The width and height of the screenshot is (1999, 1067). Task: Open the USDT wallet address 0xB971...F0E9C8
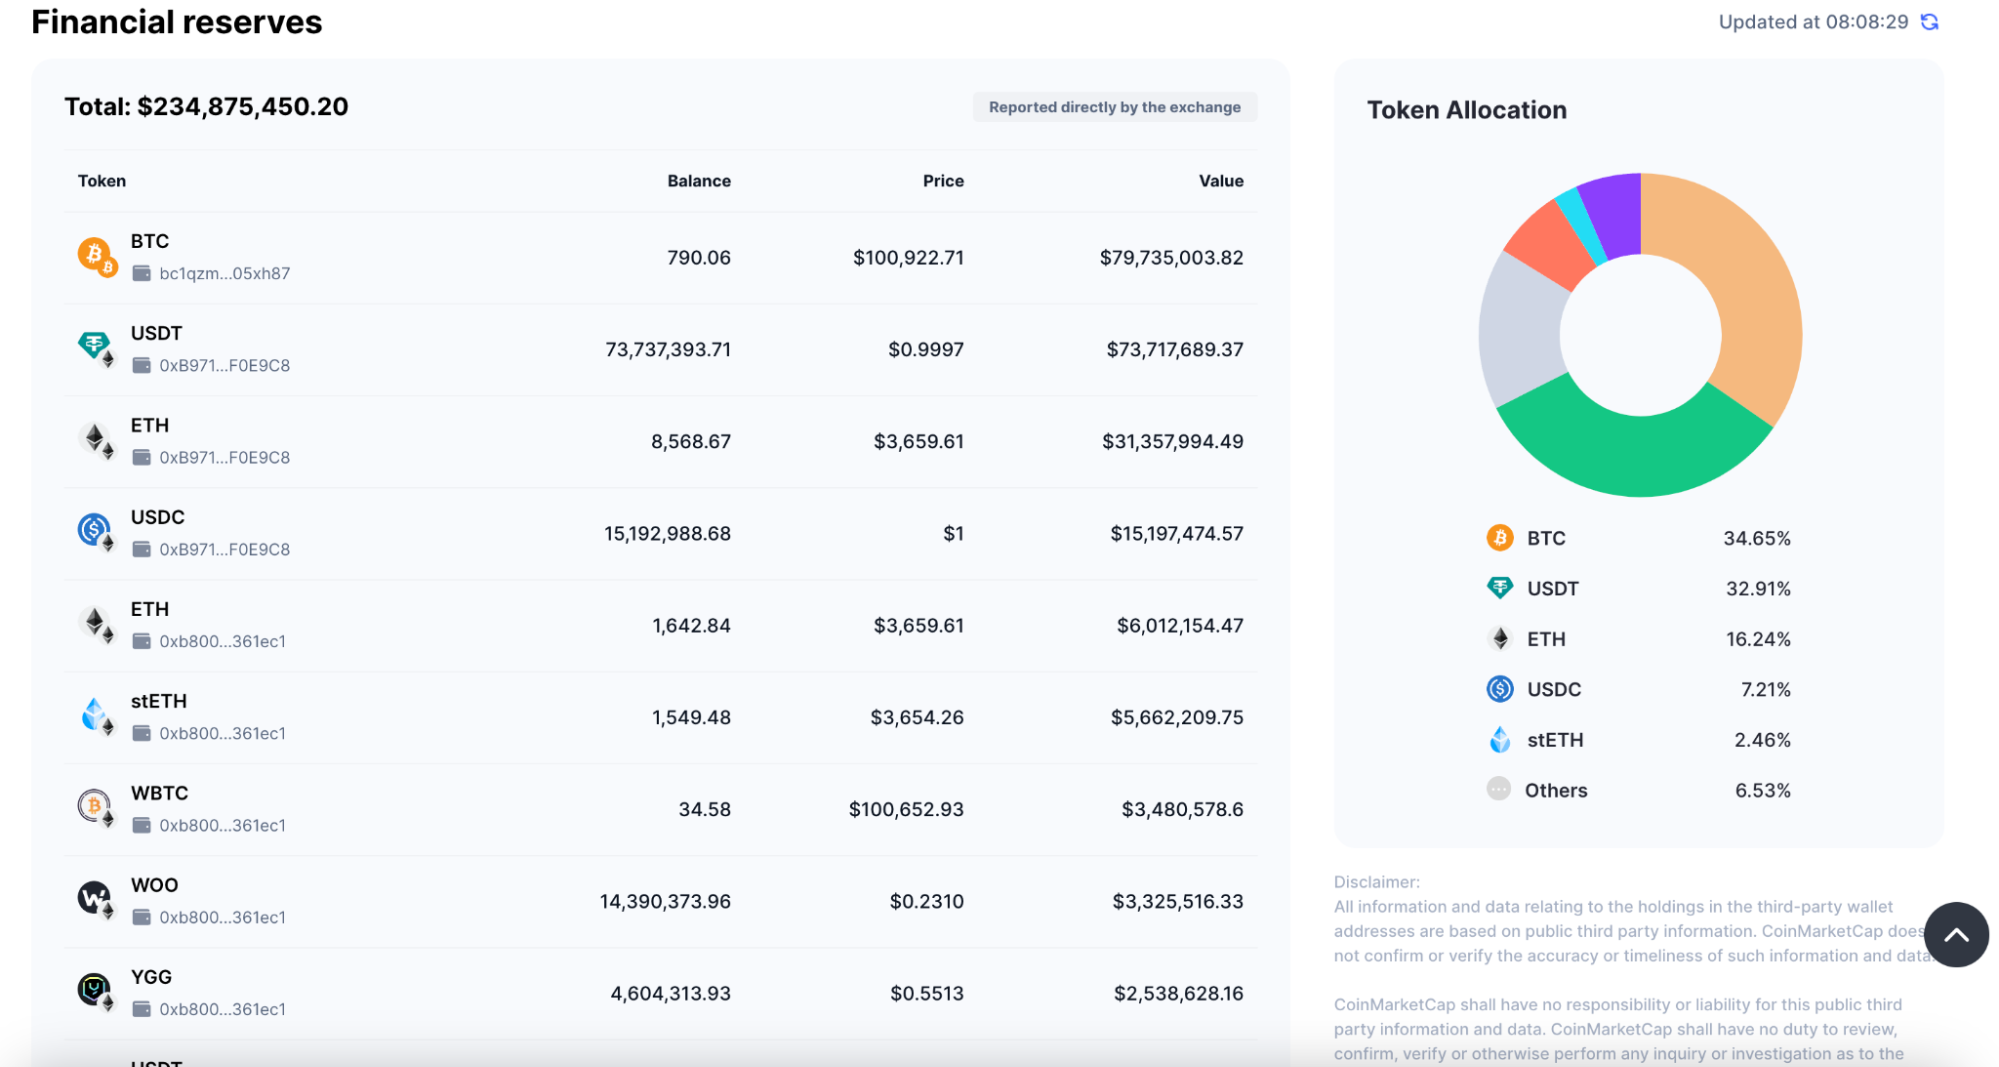click(x=224, y=366)
